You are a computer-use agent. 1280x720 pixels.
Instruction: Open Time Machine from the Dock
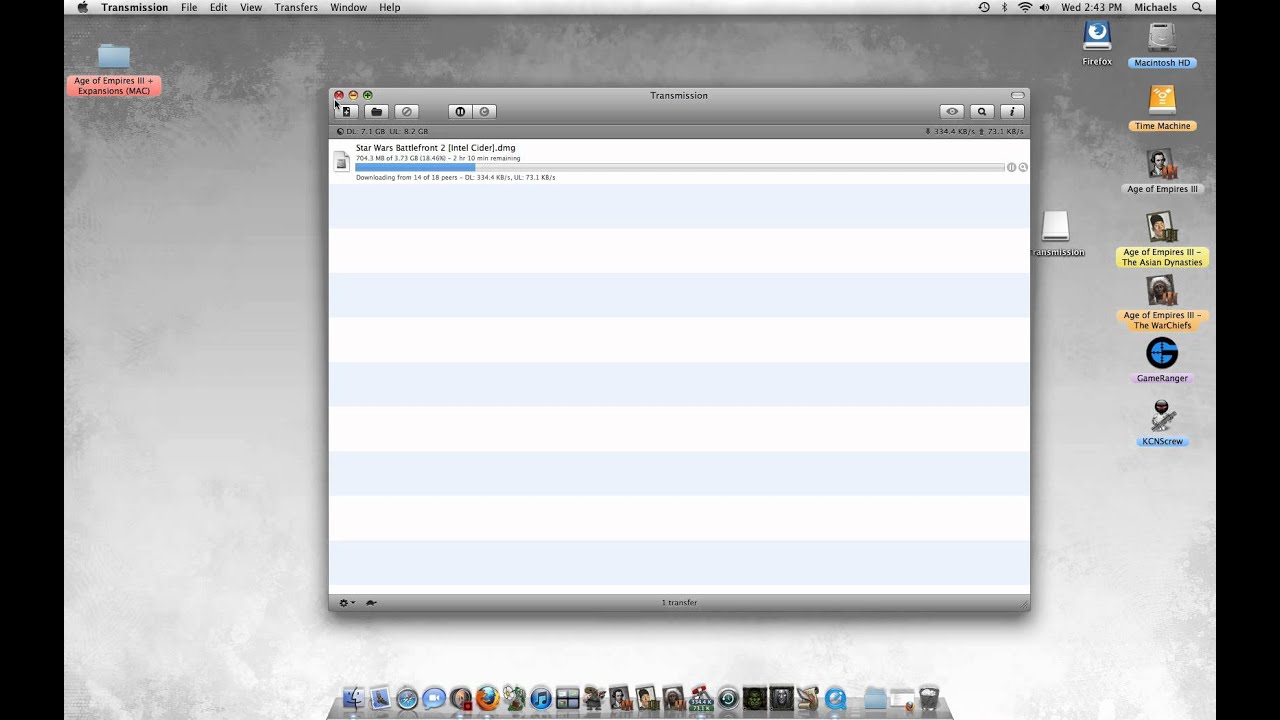pos(728,699)
